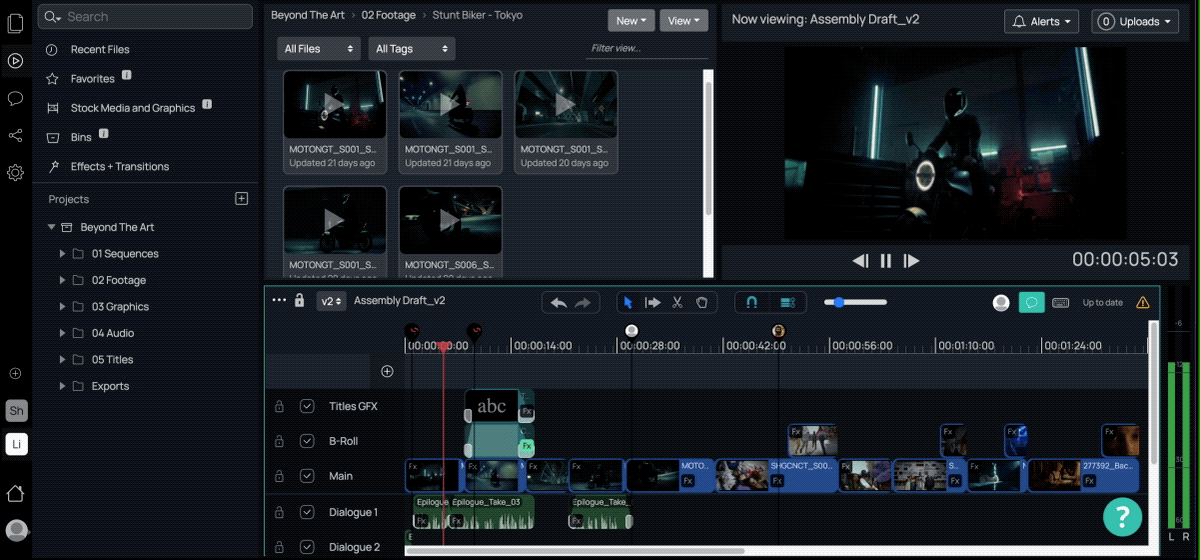The height and width of the screenshot is (560, 1200).
Task: Select Stock Media and Graphics
Action: click(132, 108)
